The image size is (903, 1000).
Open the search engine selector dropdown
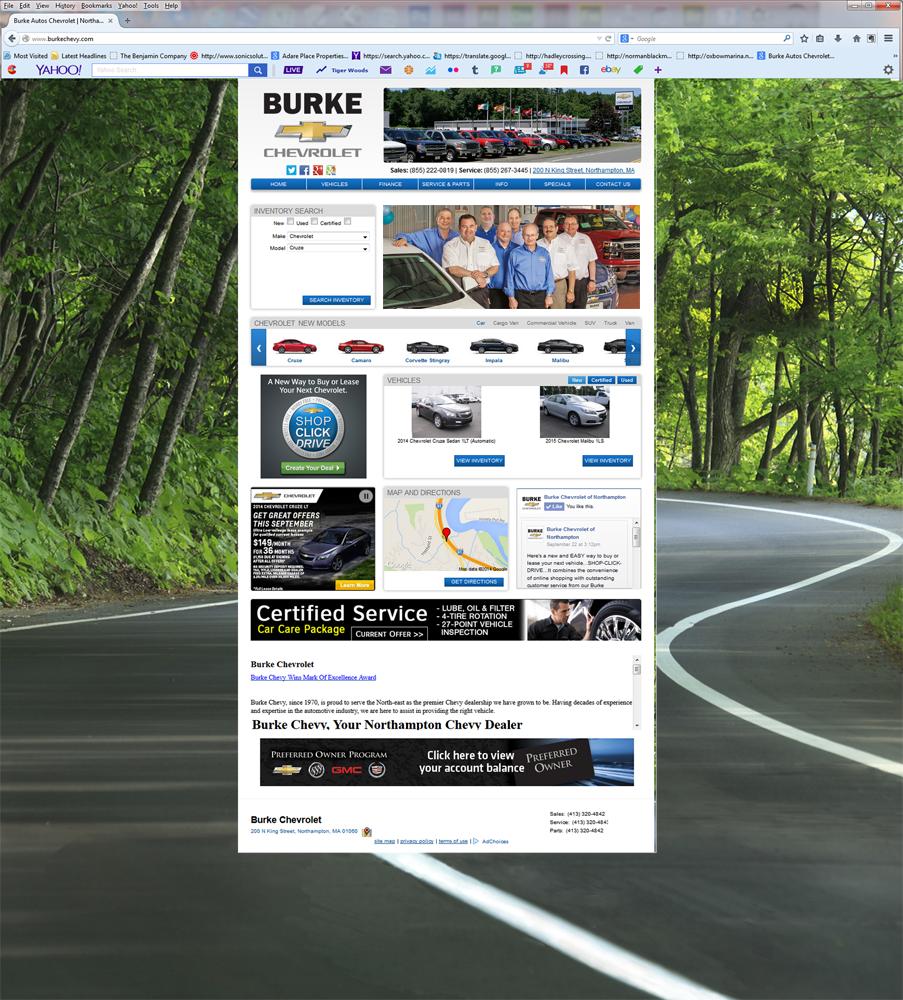[626, 38]
